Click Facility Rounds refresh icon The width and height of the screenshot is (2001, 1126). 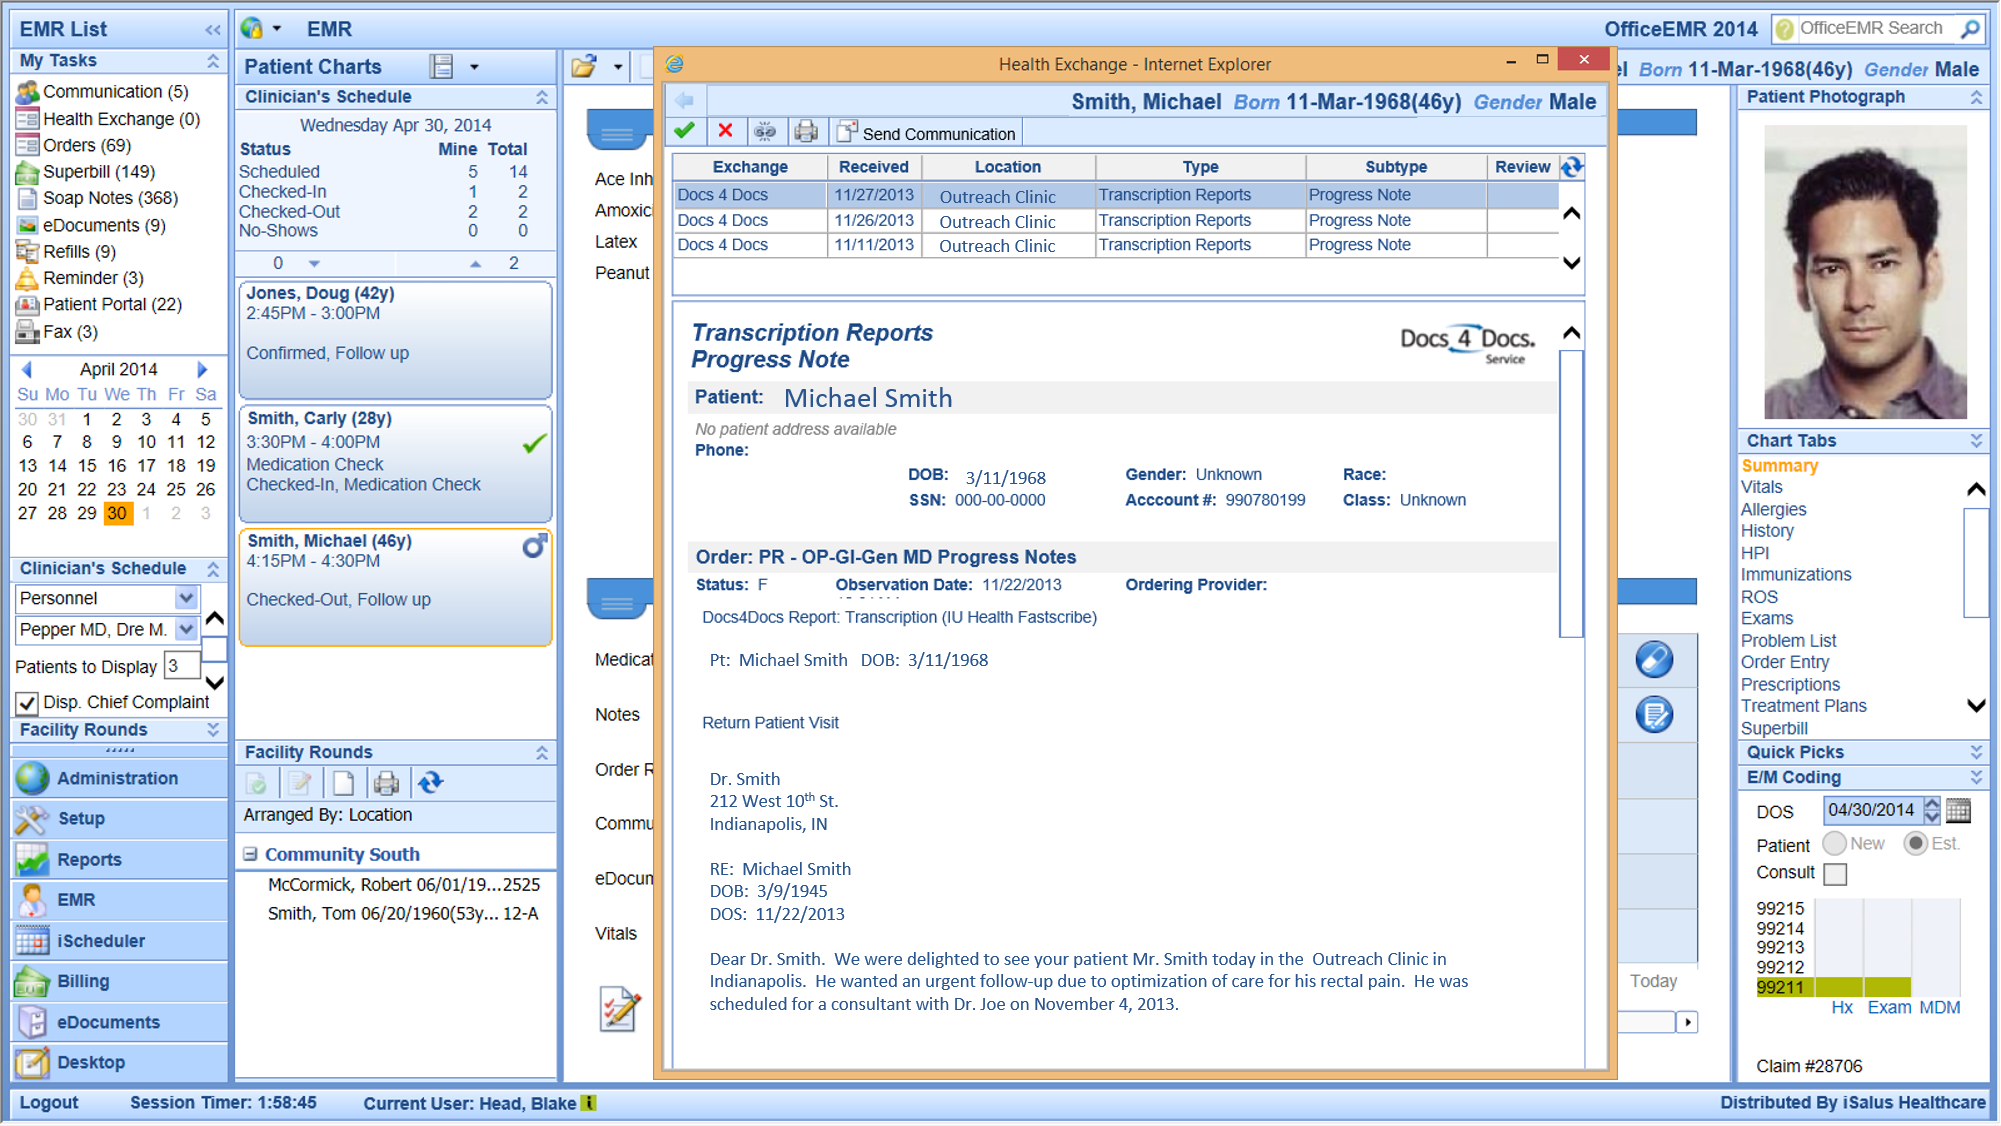click(x=431, y=783)
